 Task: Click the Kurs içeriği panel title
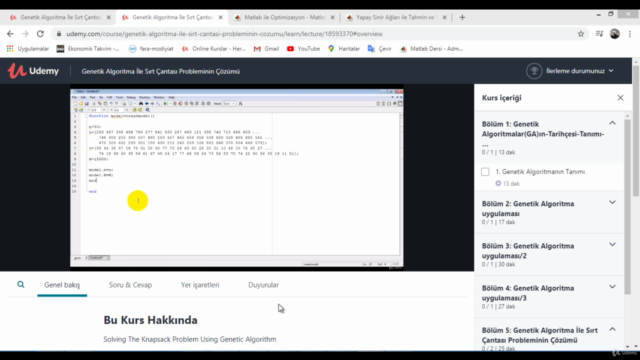point(502,98)
